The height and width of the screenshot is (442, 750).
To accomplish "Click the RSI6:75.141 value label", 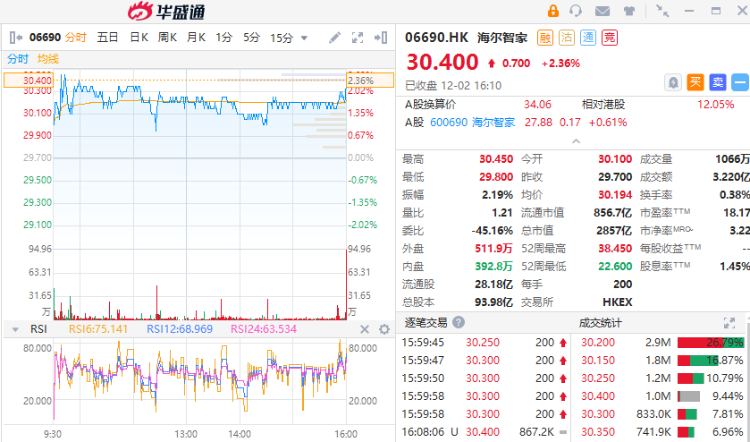I will pos(98,329).
